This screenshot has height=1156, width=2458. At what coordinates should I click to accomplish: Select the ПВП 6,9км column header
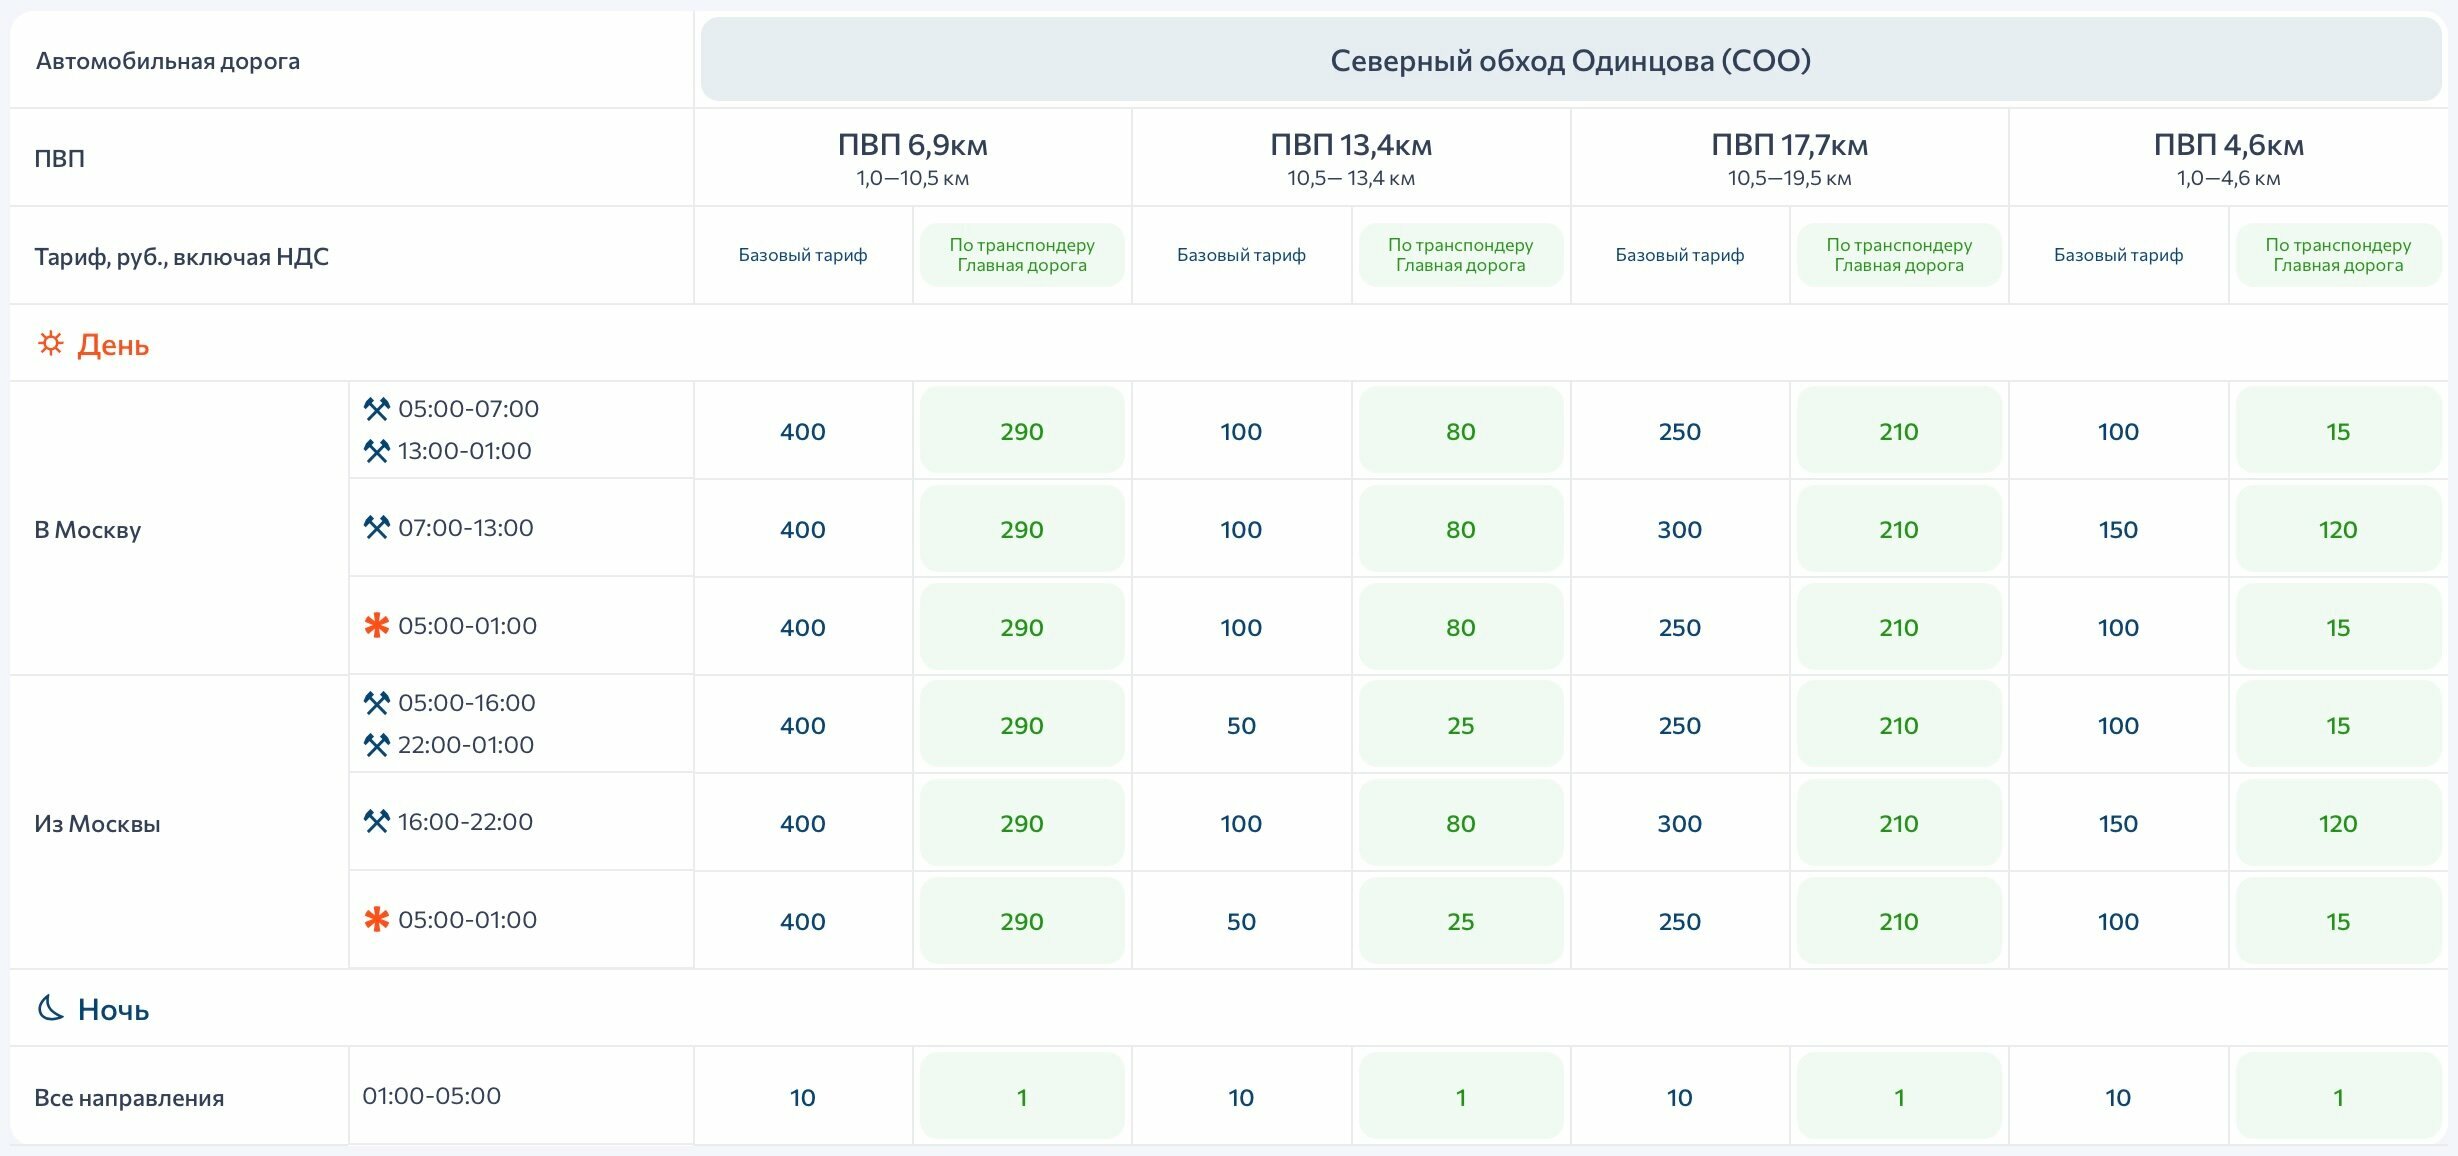[912, 158]
